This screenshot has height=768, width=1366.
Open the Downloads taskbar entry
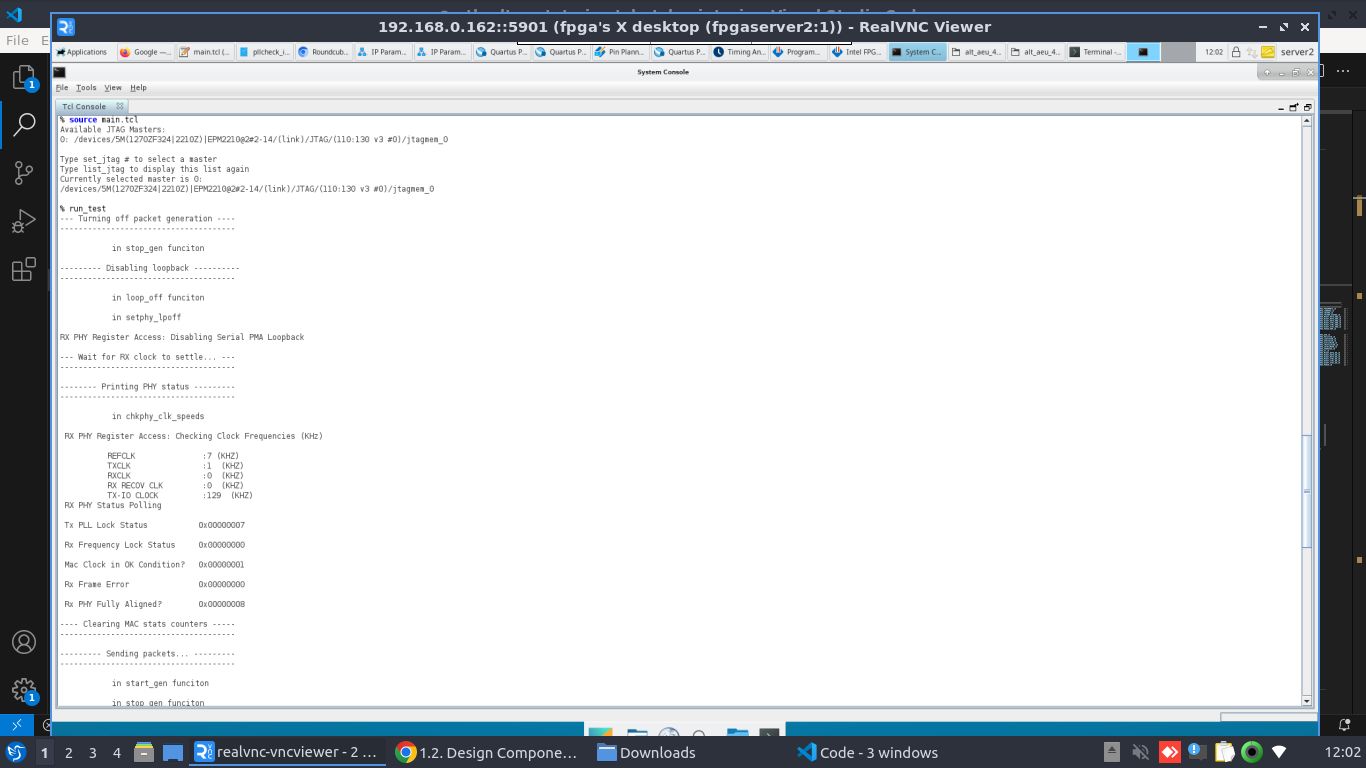click(647, 752)
